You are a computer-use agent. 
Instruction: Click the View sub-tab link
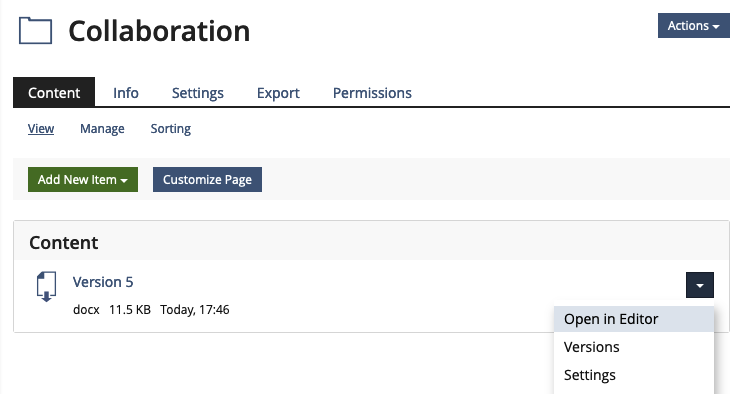point(41,128)
